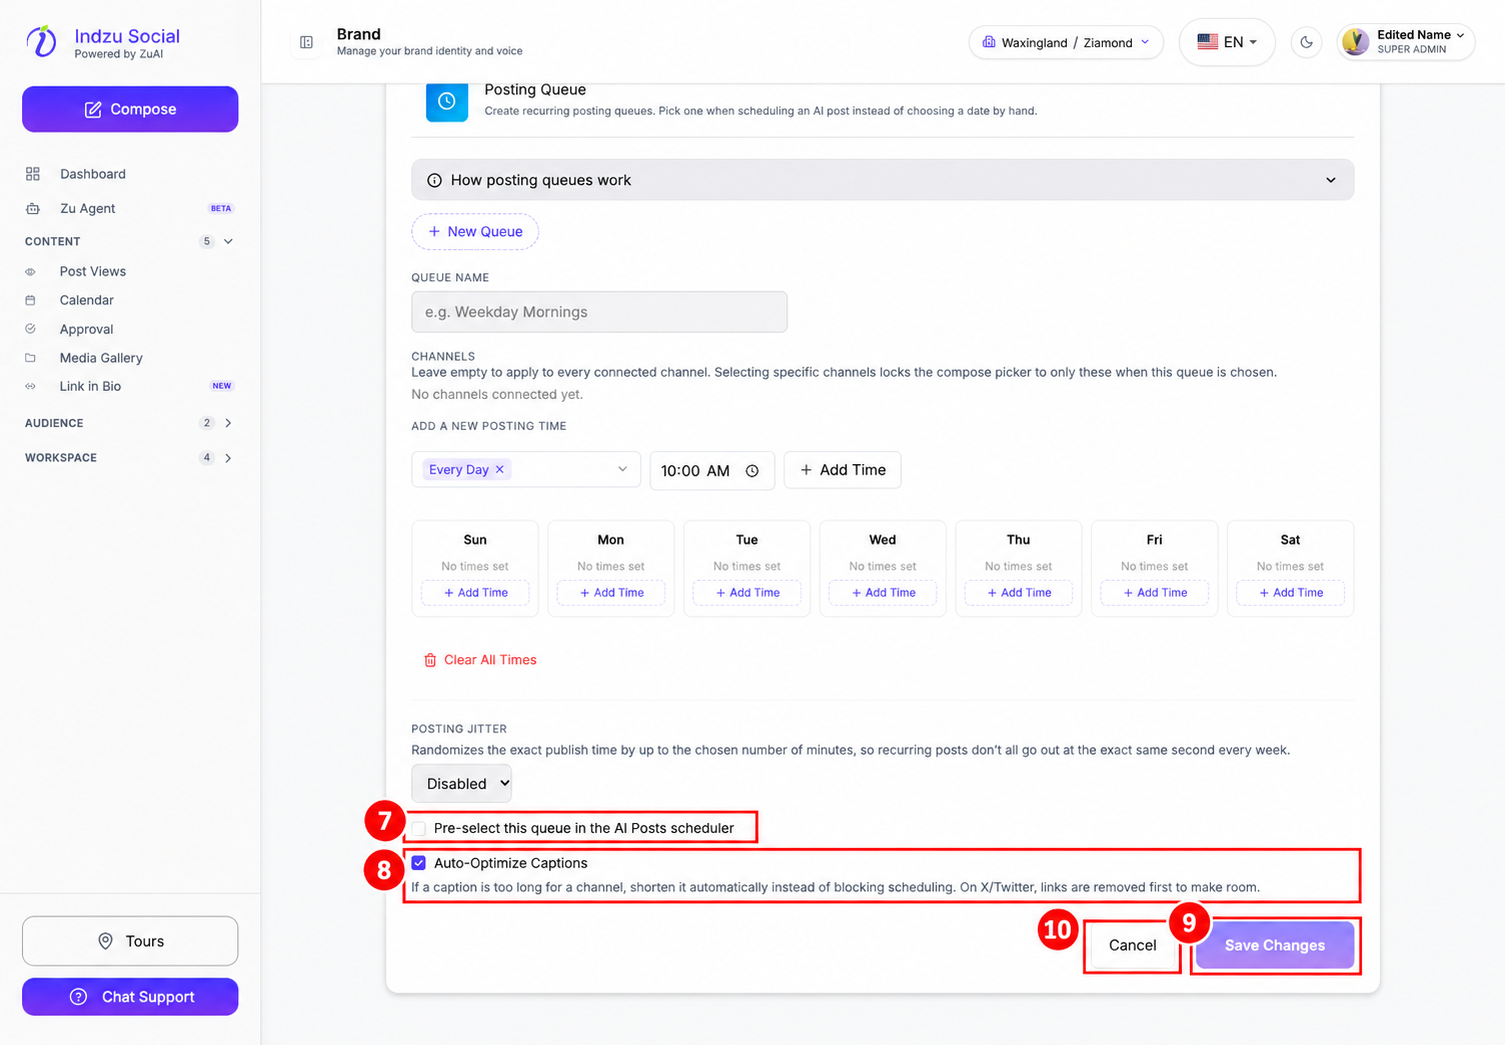The image size is (1505, 1045).
Task: Click the info icon beside How posting queues work
Action: 434,181
